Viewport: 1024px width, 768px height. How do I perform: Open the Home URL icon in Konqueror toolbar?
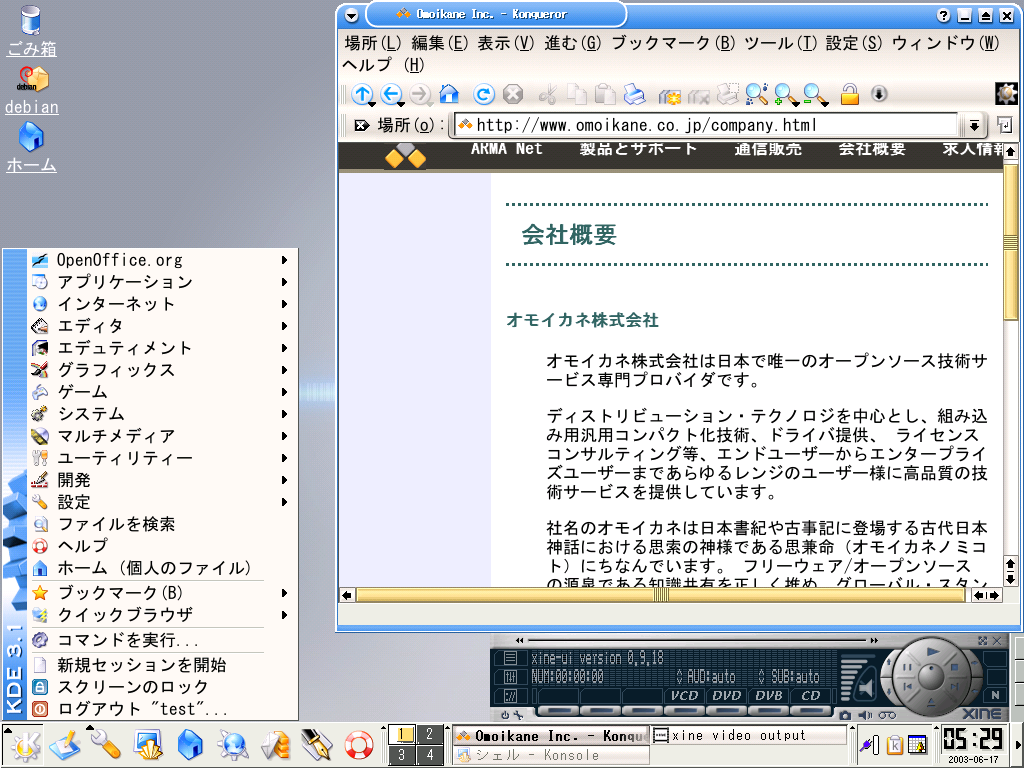click(449, 95)
